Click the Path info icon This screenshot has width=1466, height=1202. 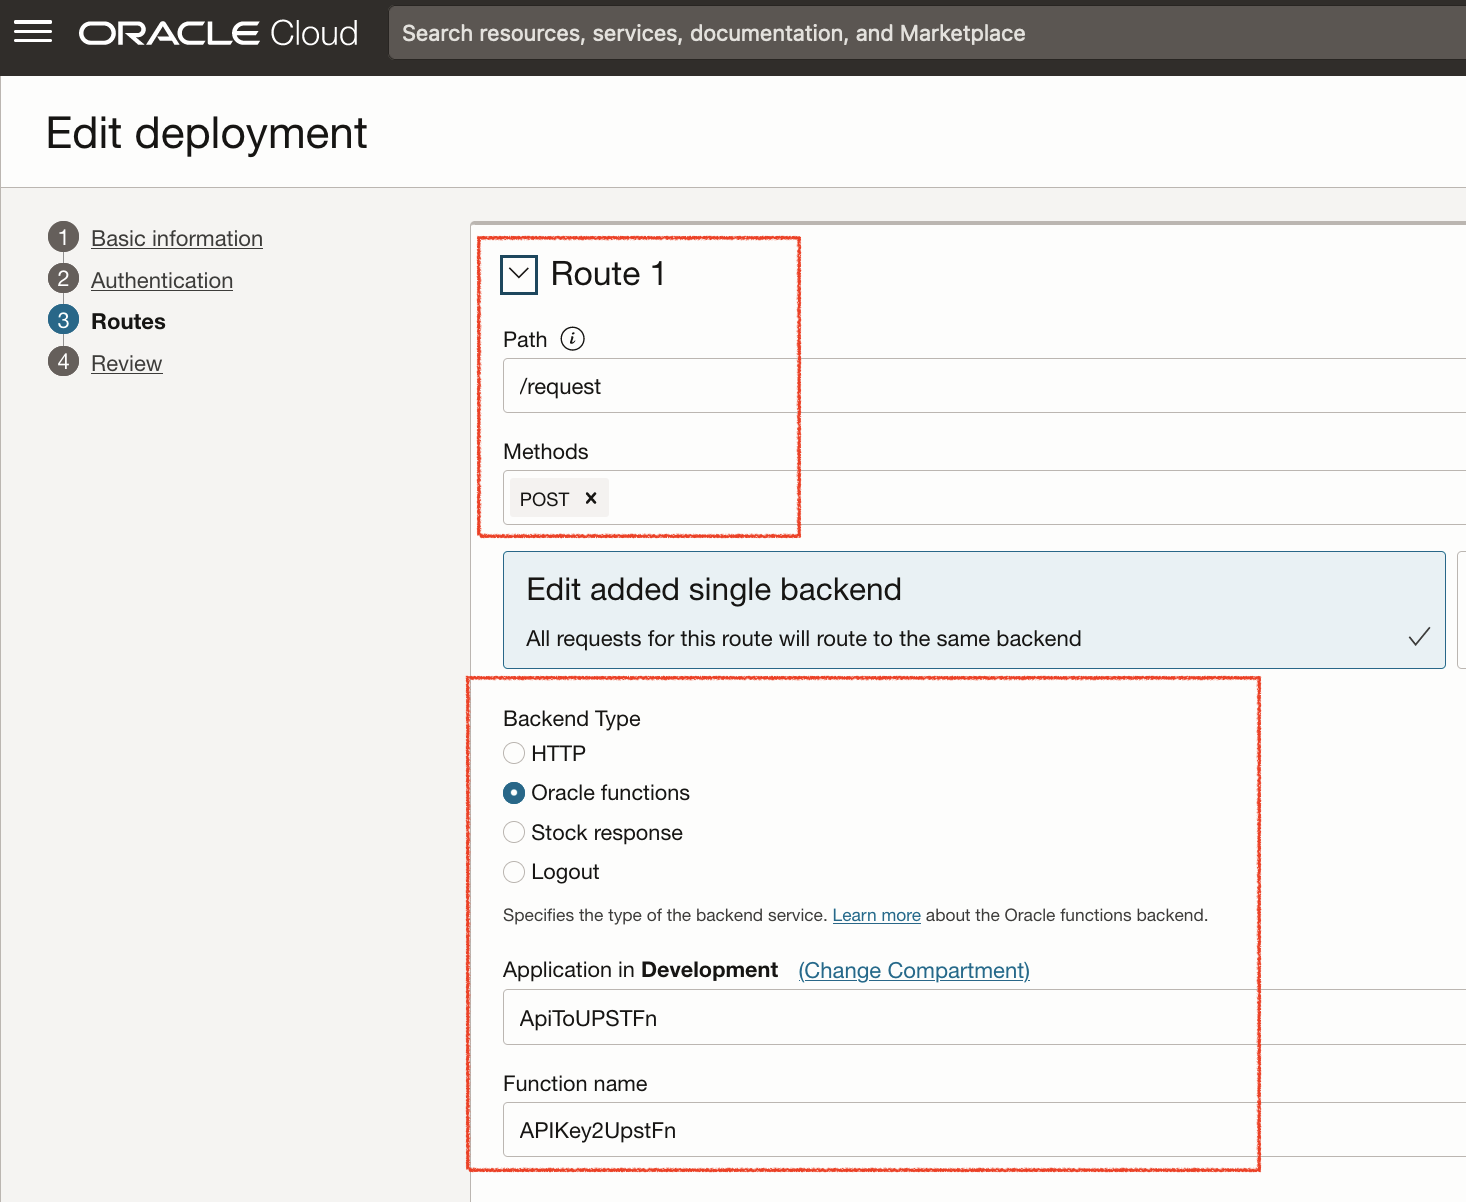tap(572, 339)
